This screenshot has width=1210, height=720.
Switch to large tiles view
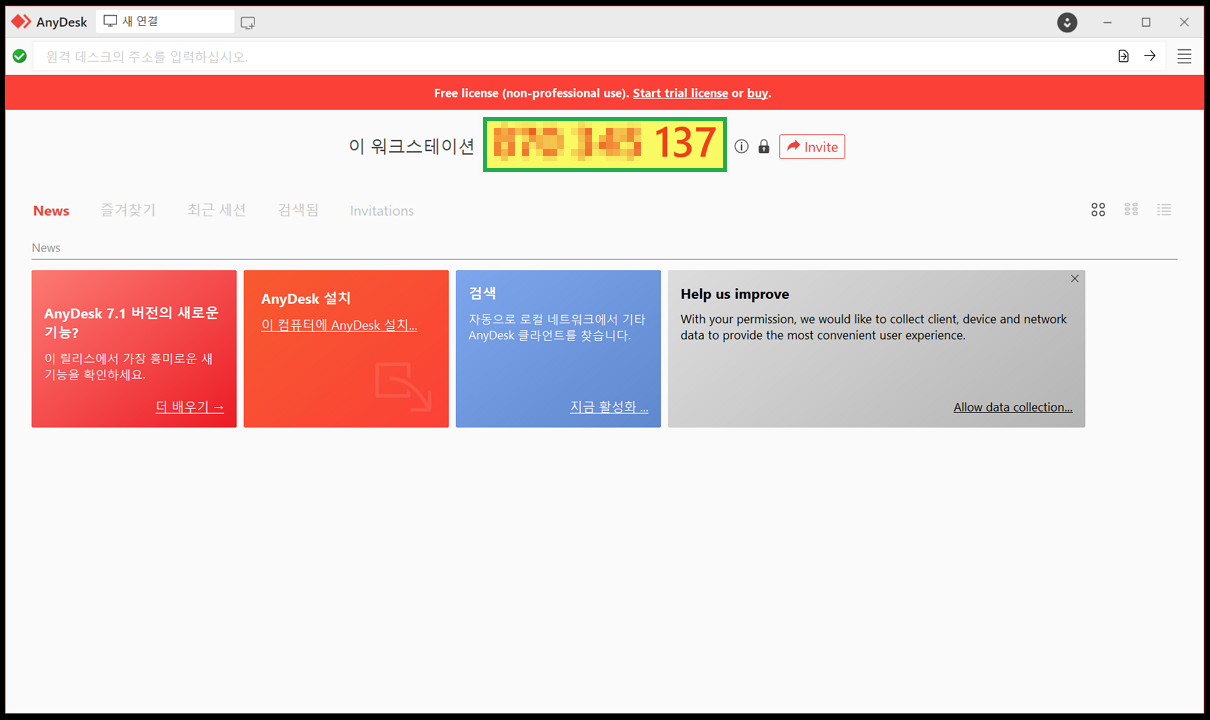click(x=1098, y=210)
